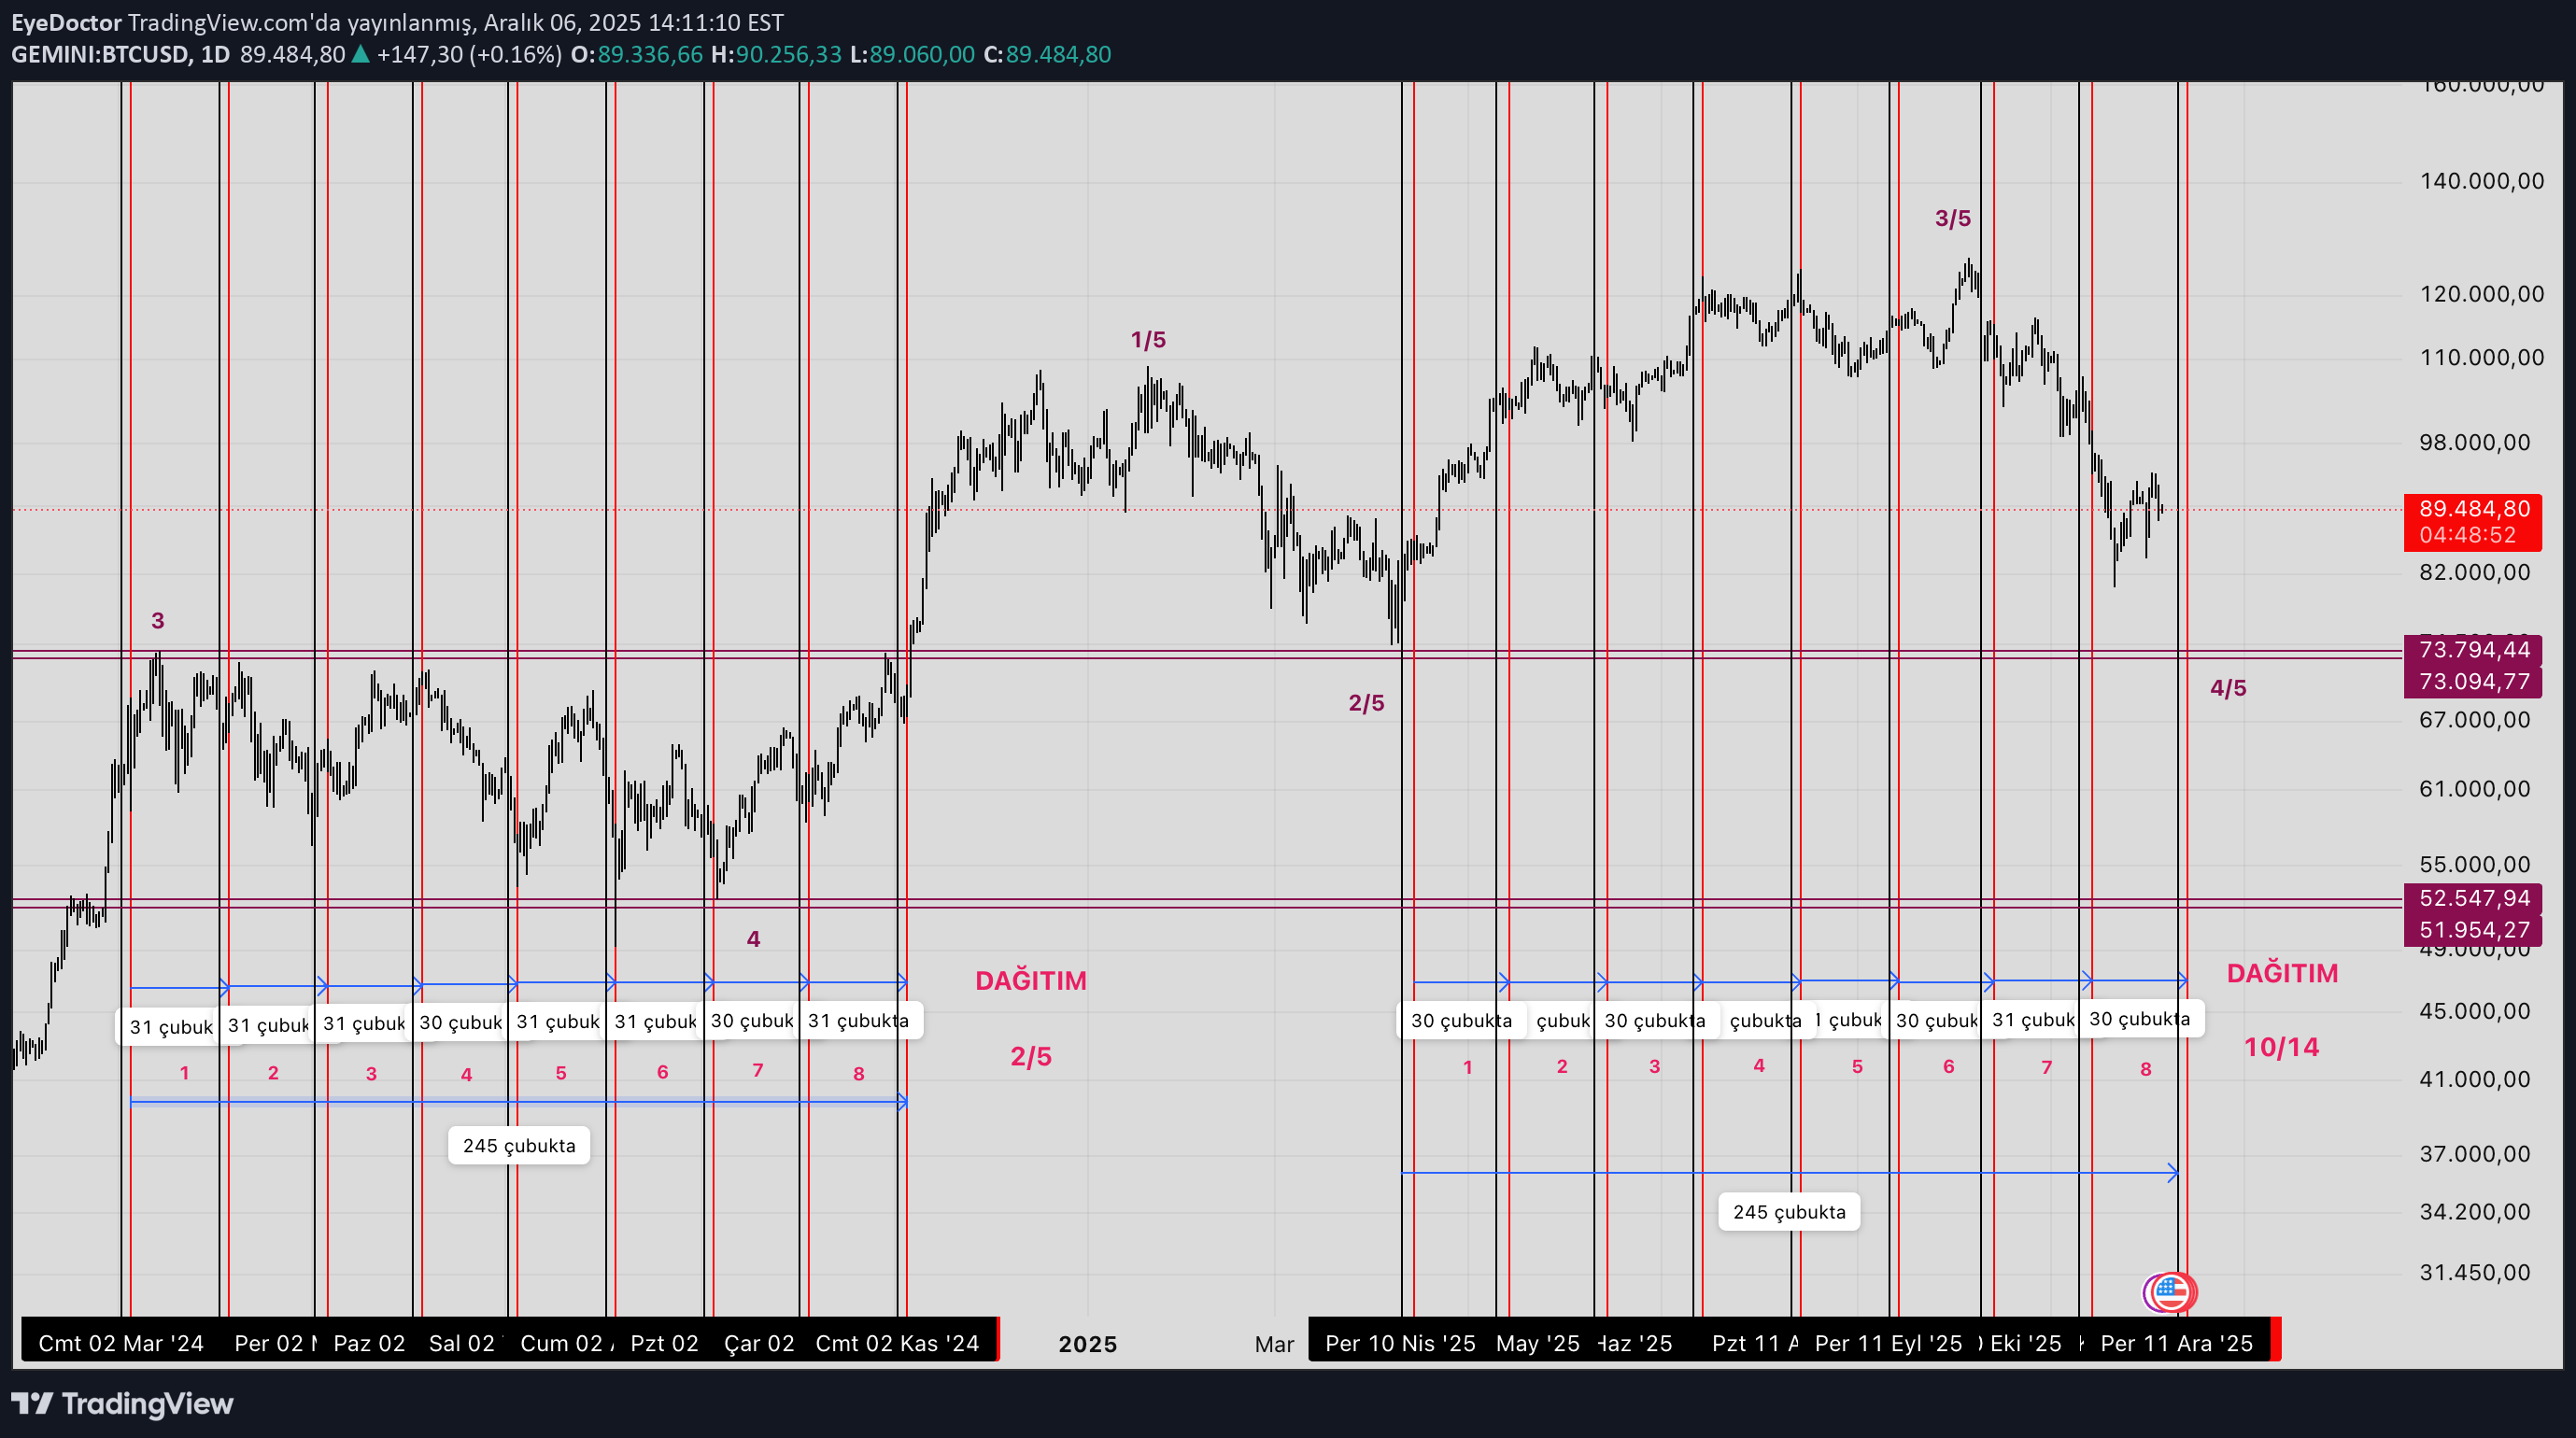Click the green up-arrow price change indicator

pos(360,55)
